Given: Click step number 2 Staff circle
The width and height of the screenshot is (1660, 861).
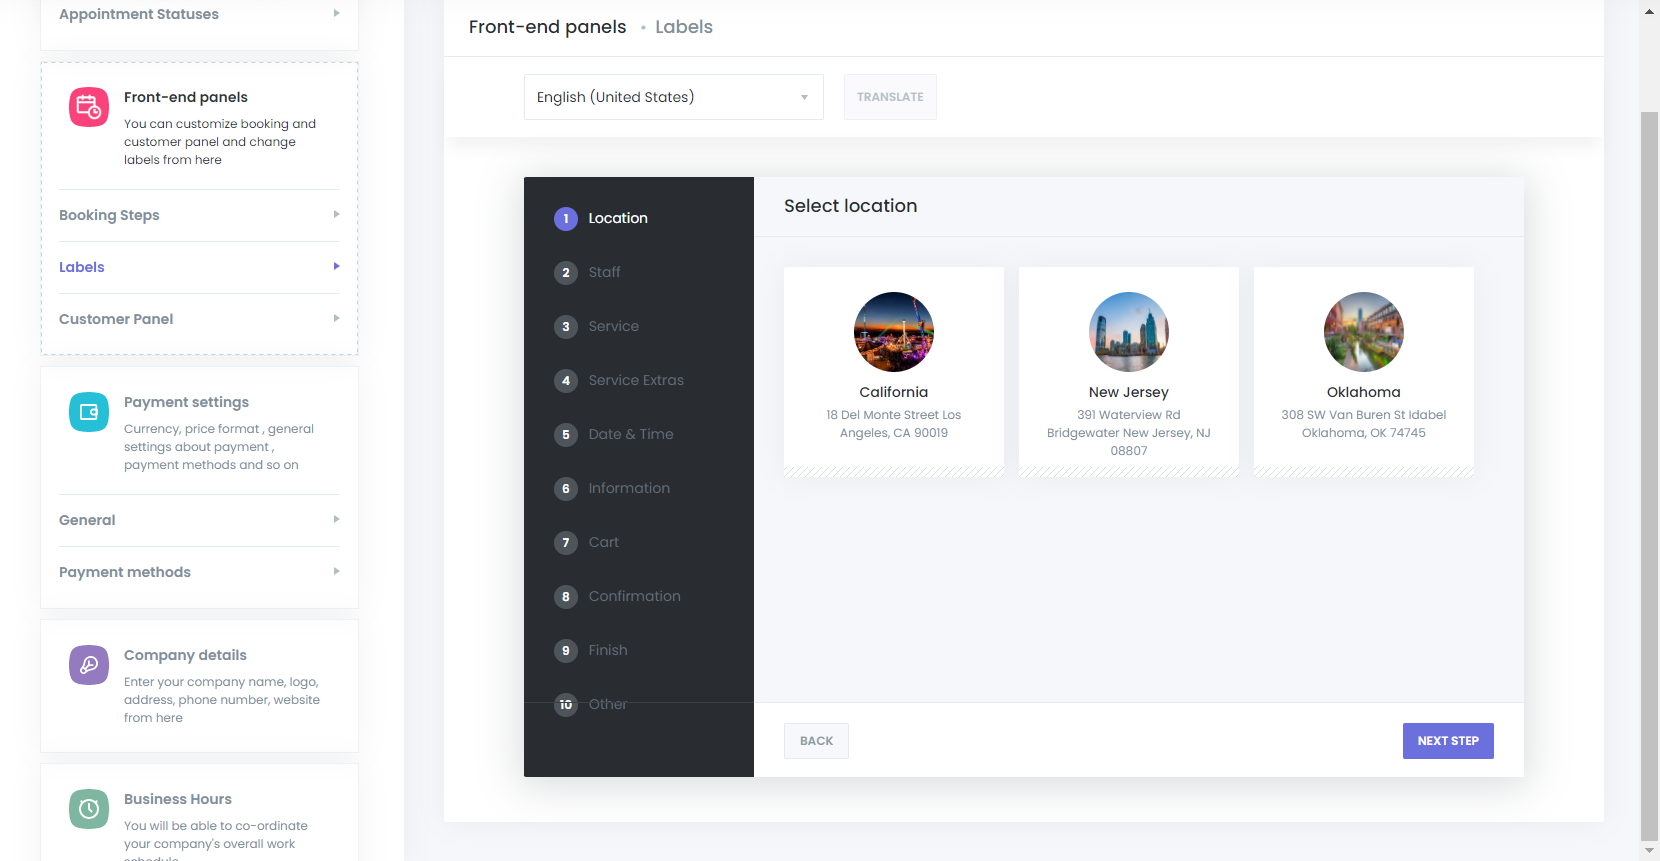Looking at the screenshot, I should [566, 273].
